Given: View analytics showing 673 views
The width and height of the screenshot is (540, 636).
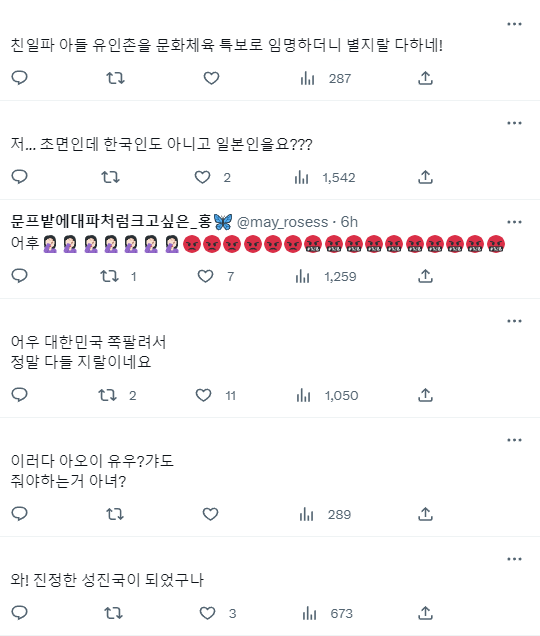Looking at the screenshot, I should (327, 613).
